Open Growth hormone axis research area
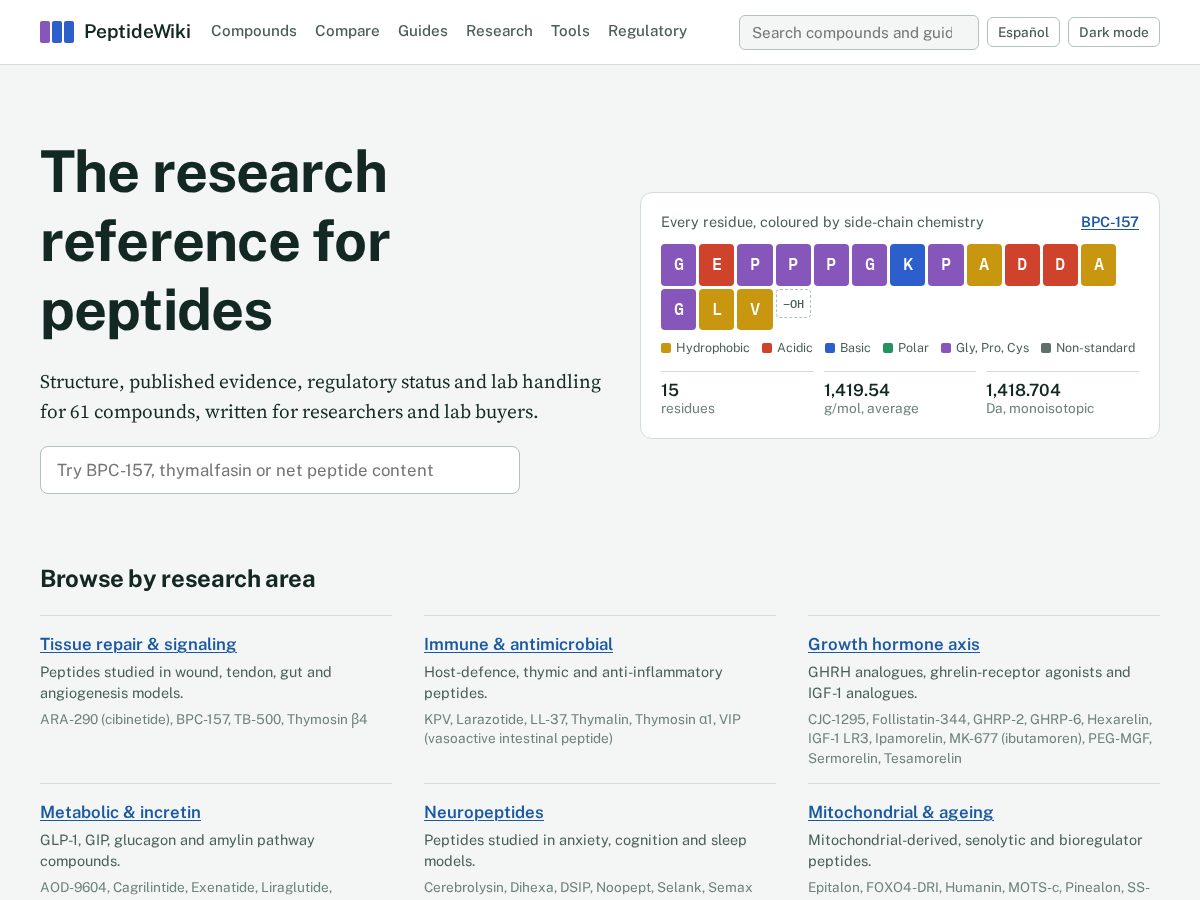The width and height of the screenshot is (1200, 900). tap(894, 644)
